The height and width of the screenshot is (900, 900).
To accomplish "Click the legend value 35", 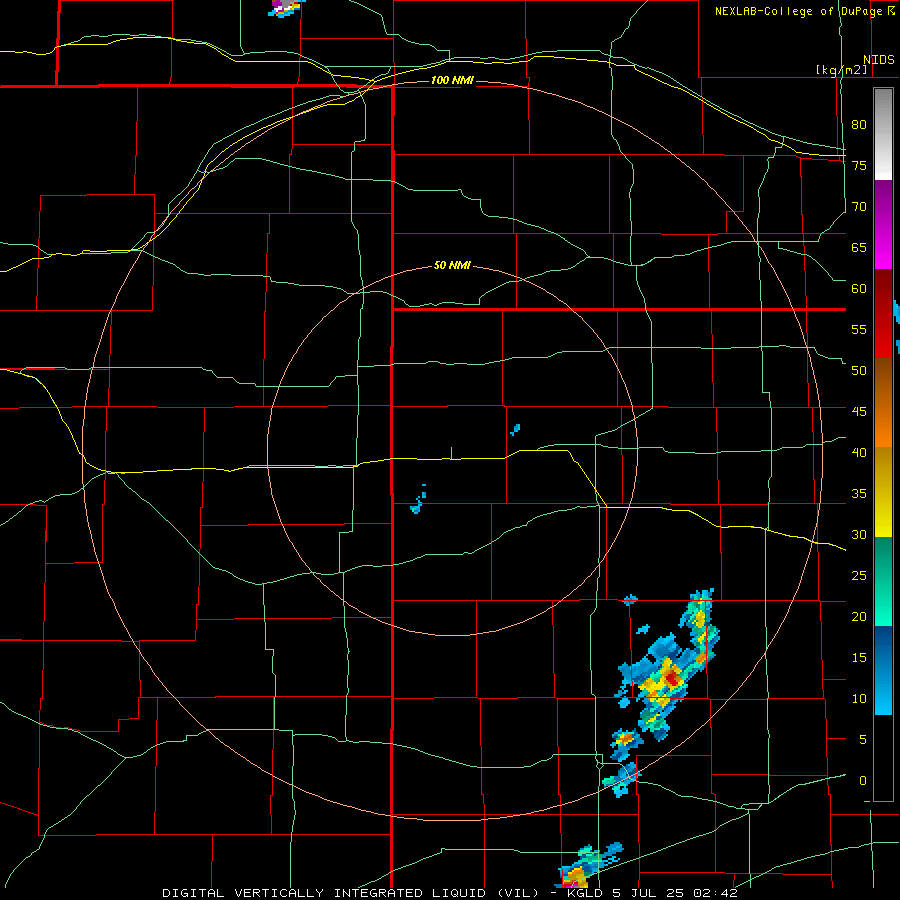I will (859, 494).
